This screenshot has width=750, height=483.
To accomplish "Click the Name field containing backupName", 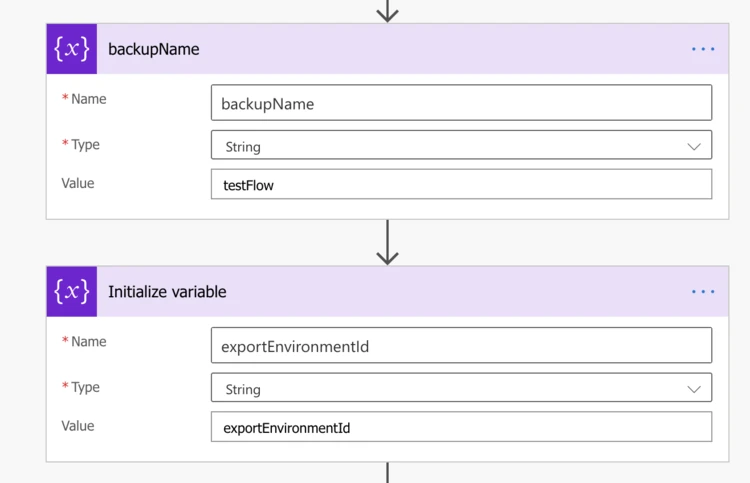I will [460, 103].
